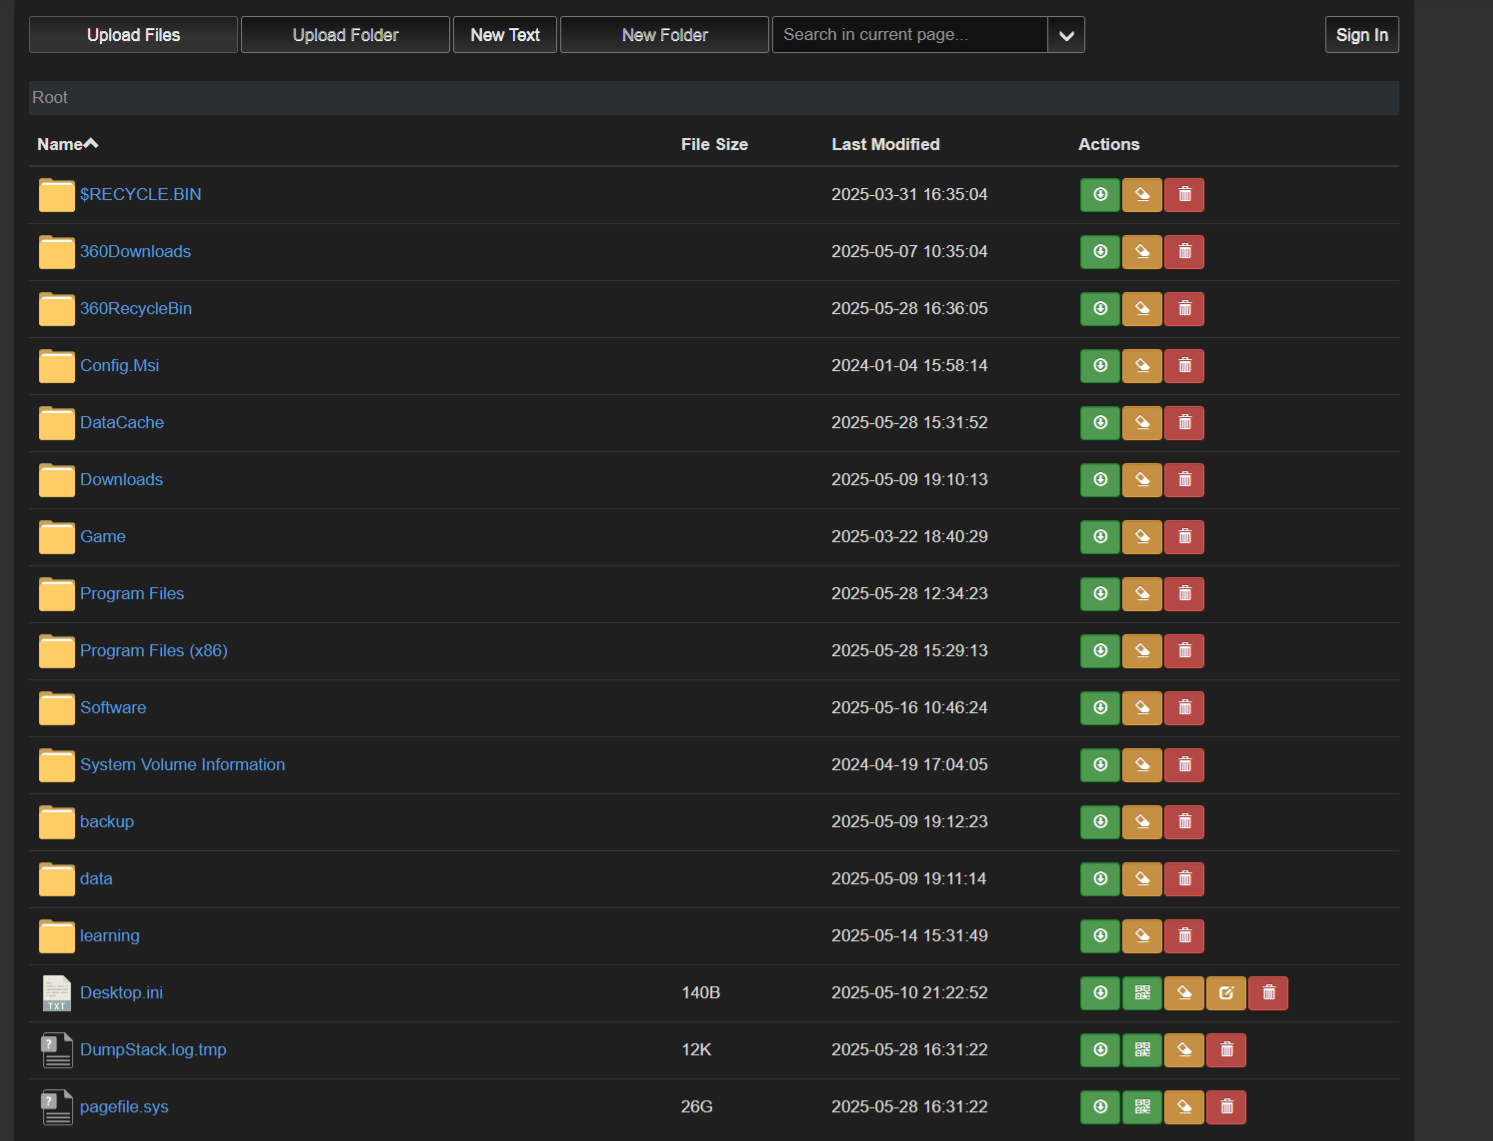Click the 26G file size value
The height and width of the screenshot is (1141, 1493).
[x=697, y=1107]
